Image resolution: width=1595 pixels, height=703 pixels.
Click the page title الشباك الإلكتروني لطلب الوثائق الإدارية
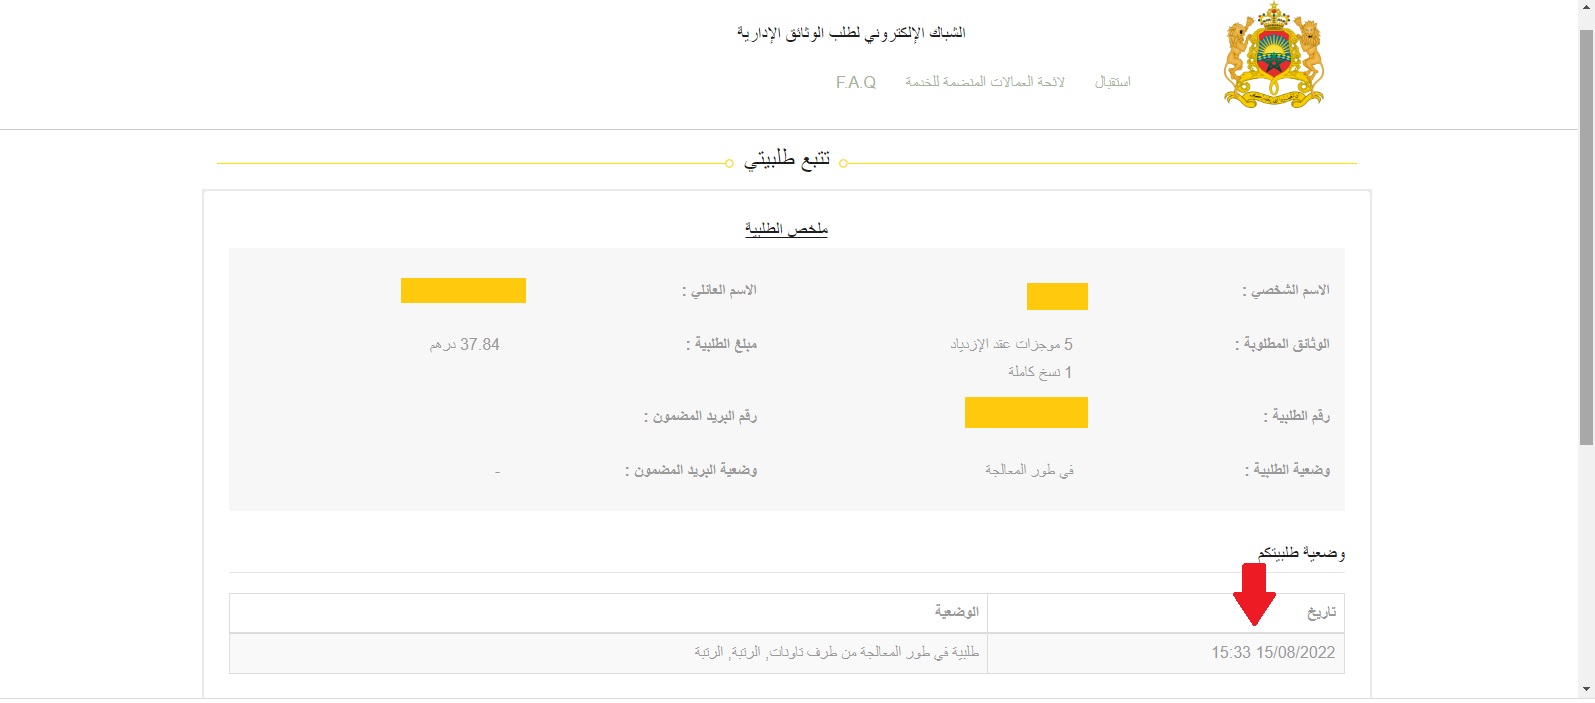(851, 33)
